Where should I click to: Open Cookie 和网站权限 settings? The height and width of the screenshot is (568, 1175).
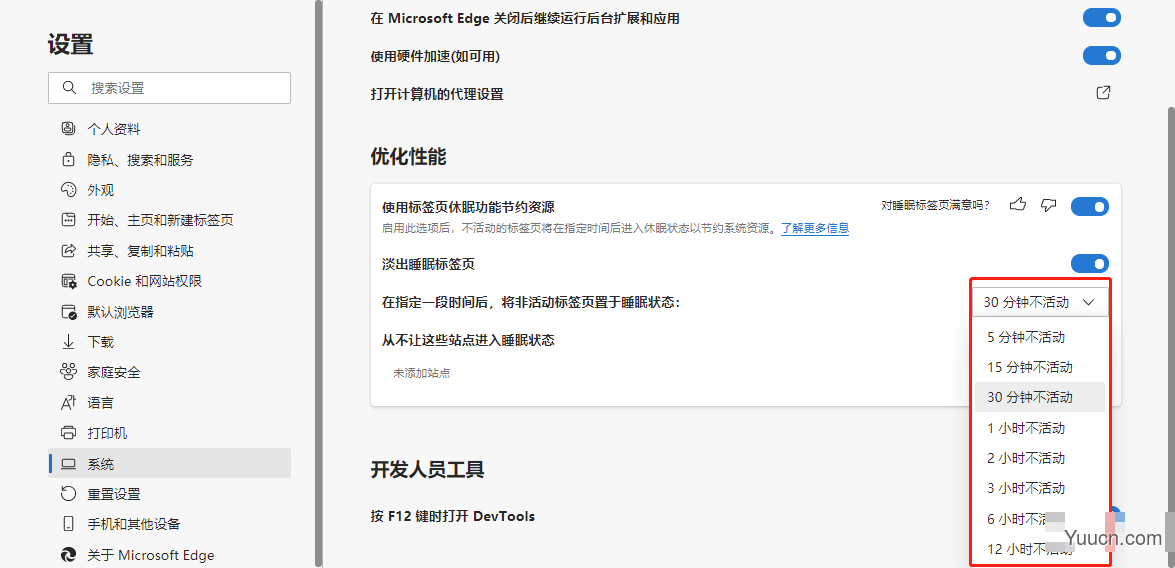(x=169, y=281)
